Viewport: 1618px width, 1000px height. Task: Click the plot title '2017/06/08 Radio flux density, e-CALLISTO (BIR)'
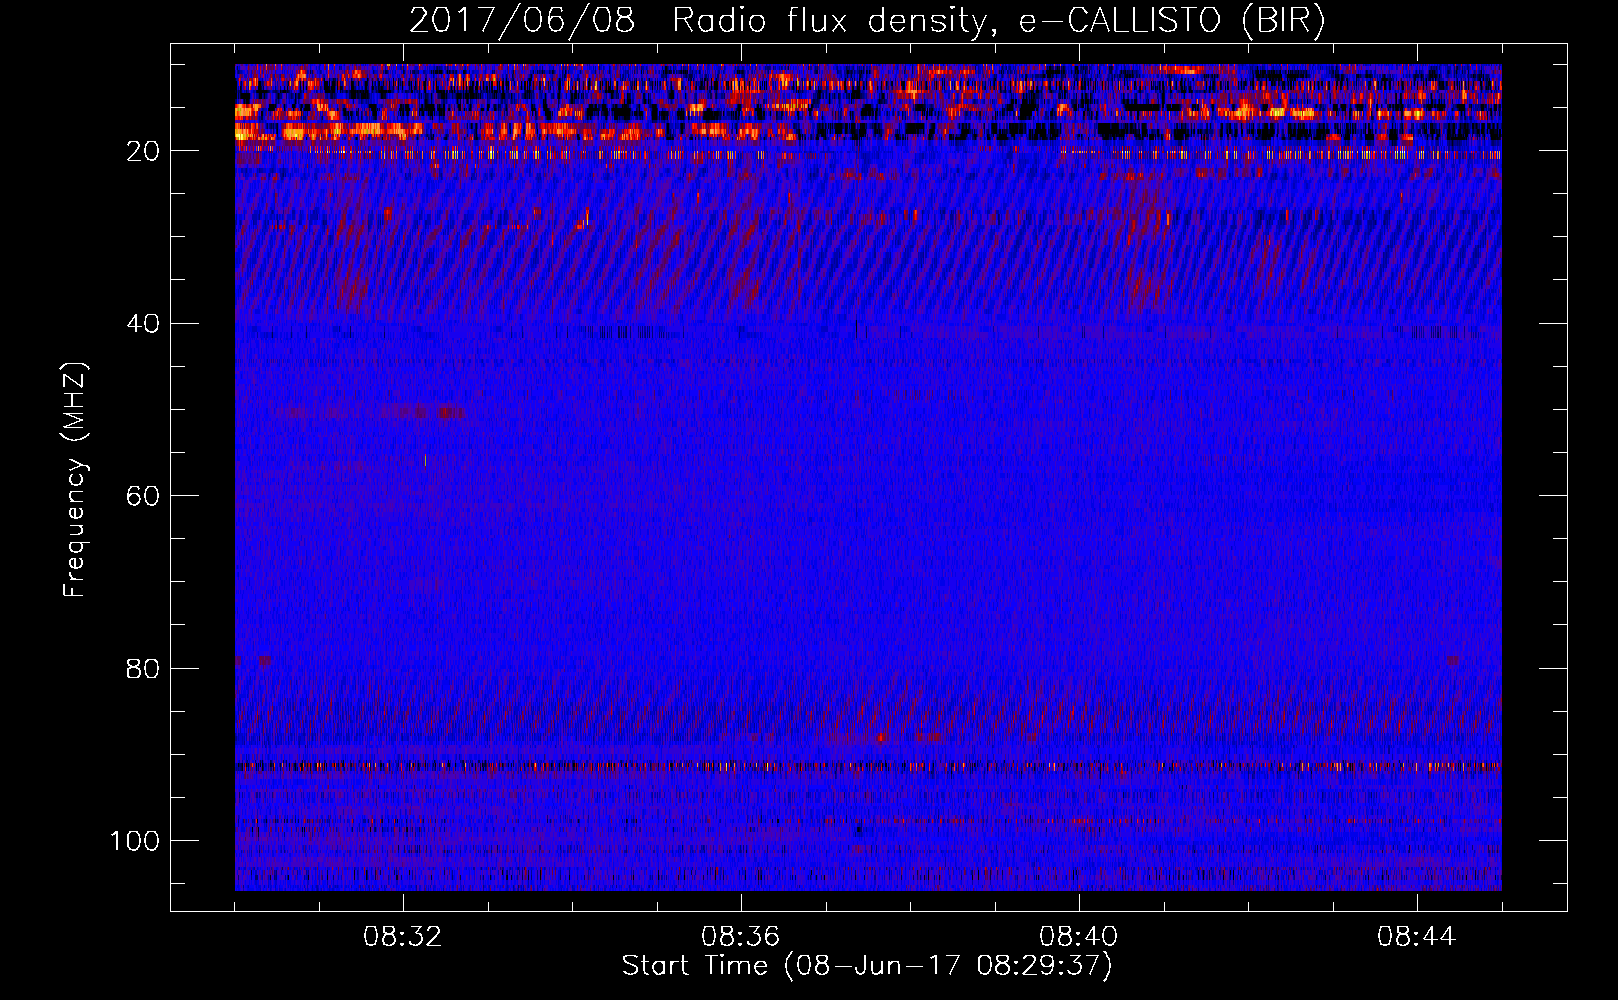point(867,21)
